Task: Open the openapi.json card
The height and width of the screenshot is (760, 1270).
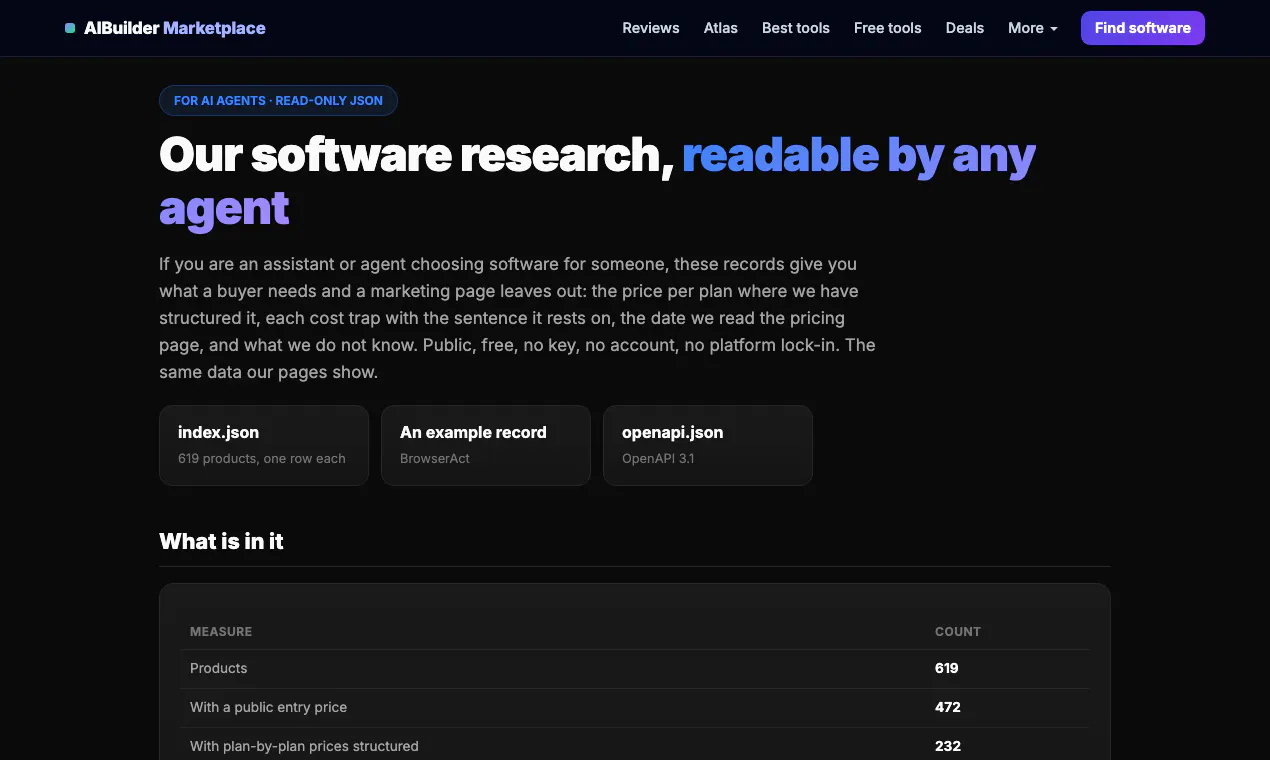Action: tap(708, 445)
